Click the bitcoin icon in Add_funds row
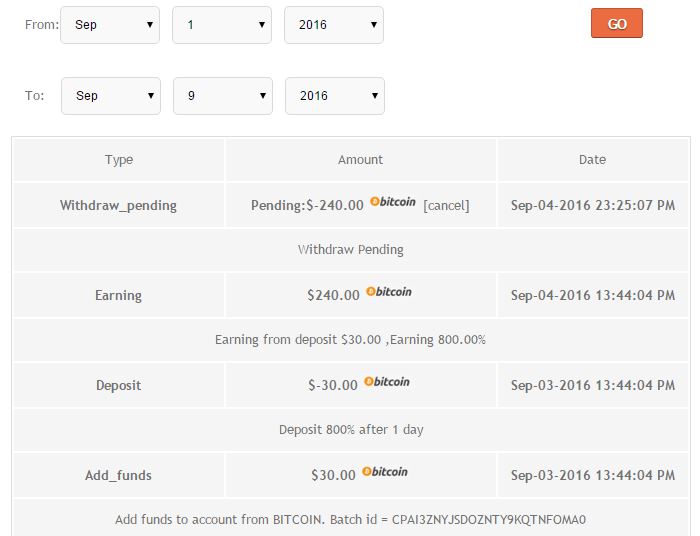Screen dimensions: 700x536 [384, 472]
